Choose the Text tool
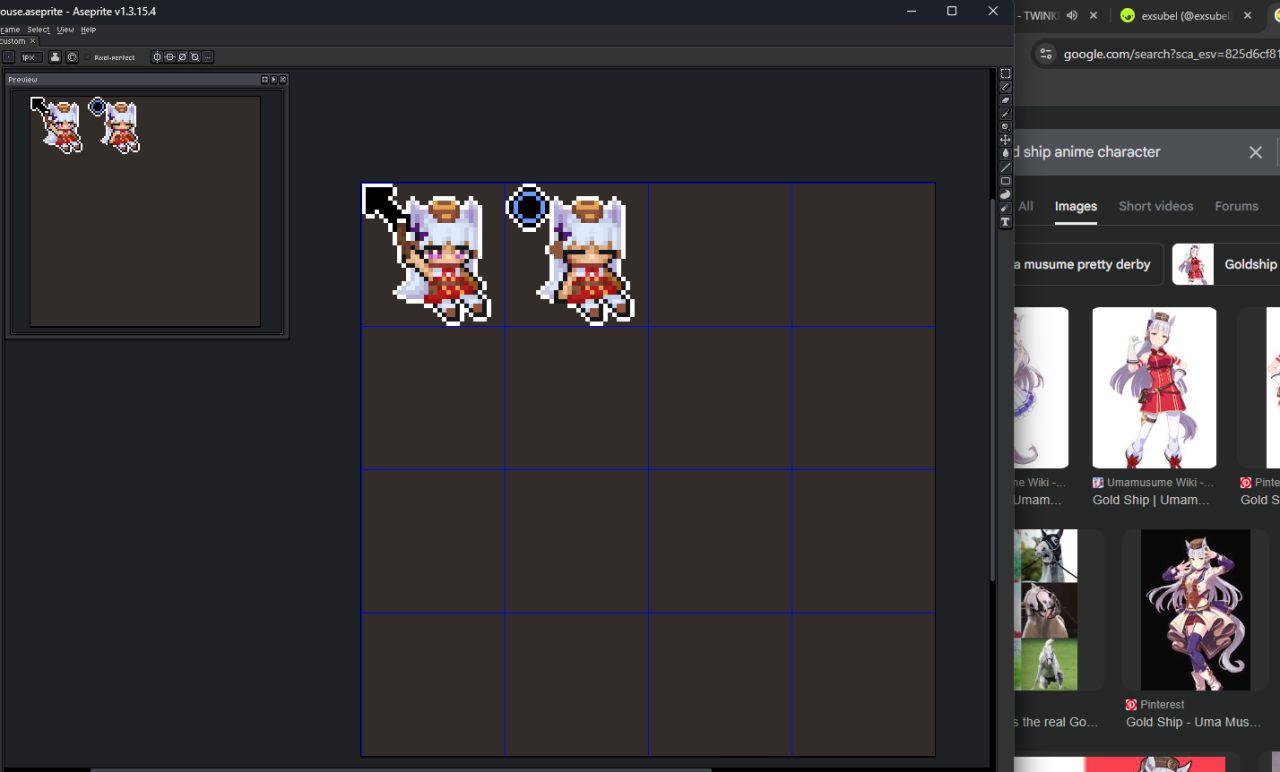 (x=1005, y=221)
